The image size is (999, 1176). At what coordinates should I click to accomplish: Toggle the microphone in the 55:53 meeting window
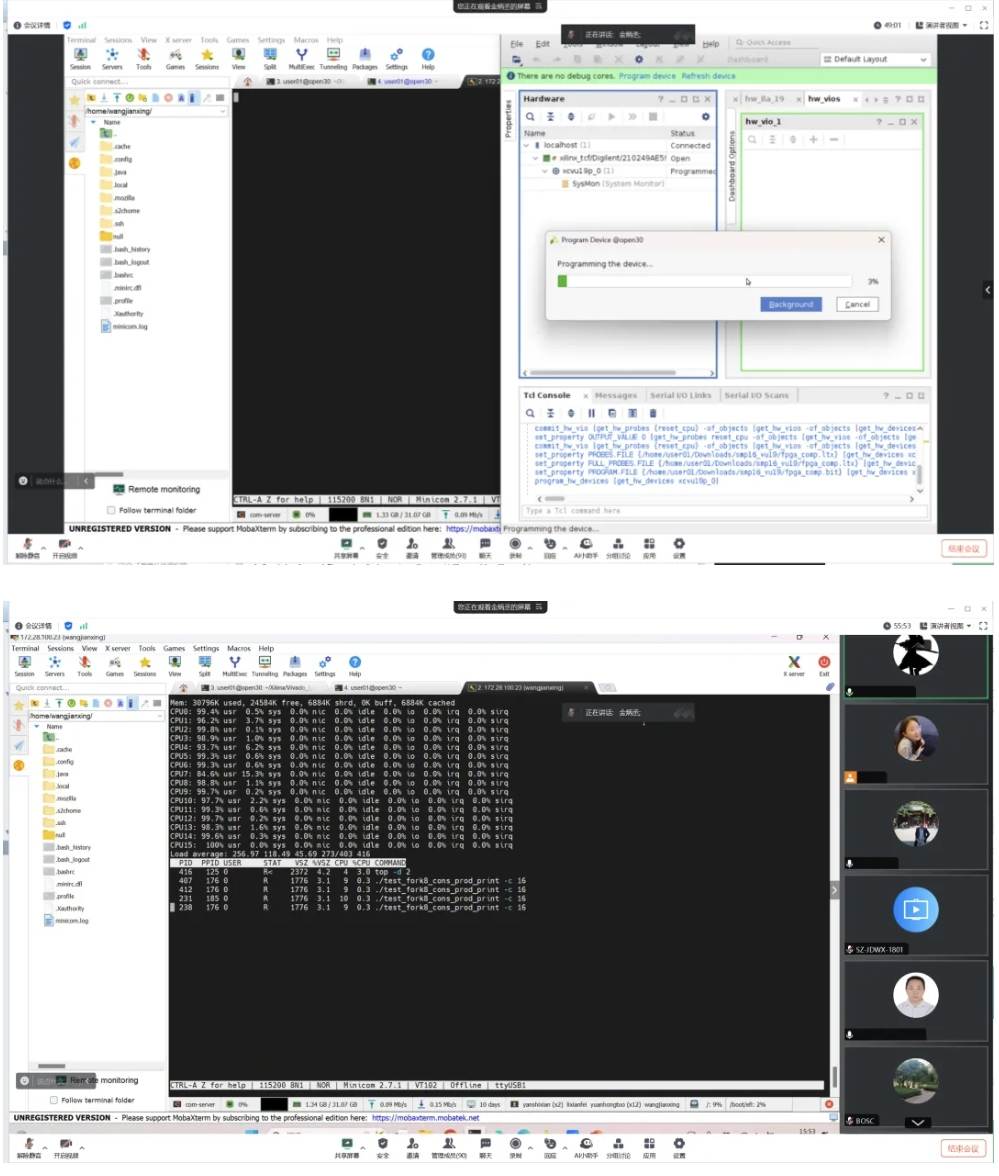coord(28,1148)
